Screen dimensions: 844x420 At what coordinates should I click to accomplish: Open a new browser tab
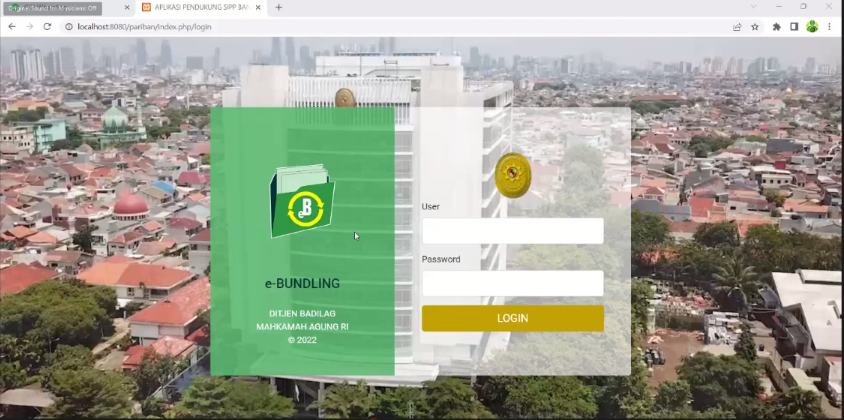click(x=279, y=7)
